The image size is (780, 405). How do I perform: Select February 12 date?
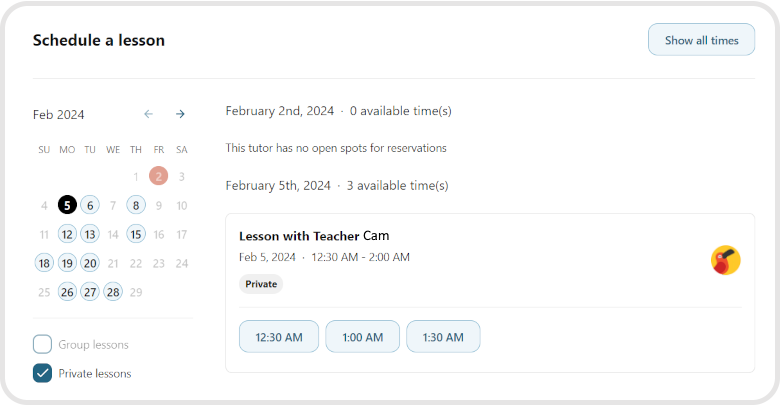67,234
